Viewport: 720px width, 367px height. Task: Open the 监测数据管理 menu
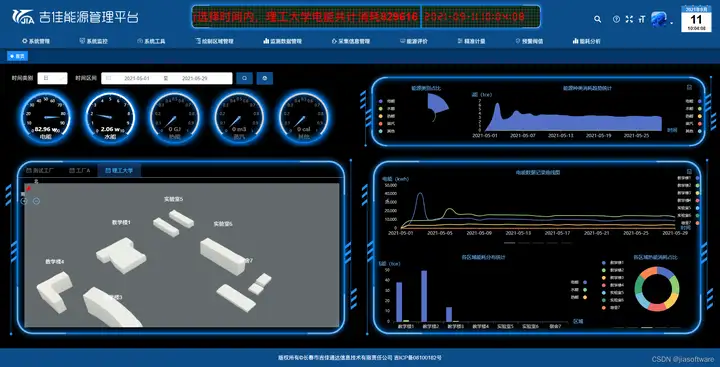pyautogui.click(x=283, y=41)
